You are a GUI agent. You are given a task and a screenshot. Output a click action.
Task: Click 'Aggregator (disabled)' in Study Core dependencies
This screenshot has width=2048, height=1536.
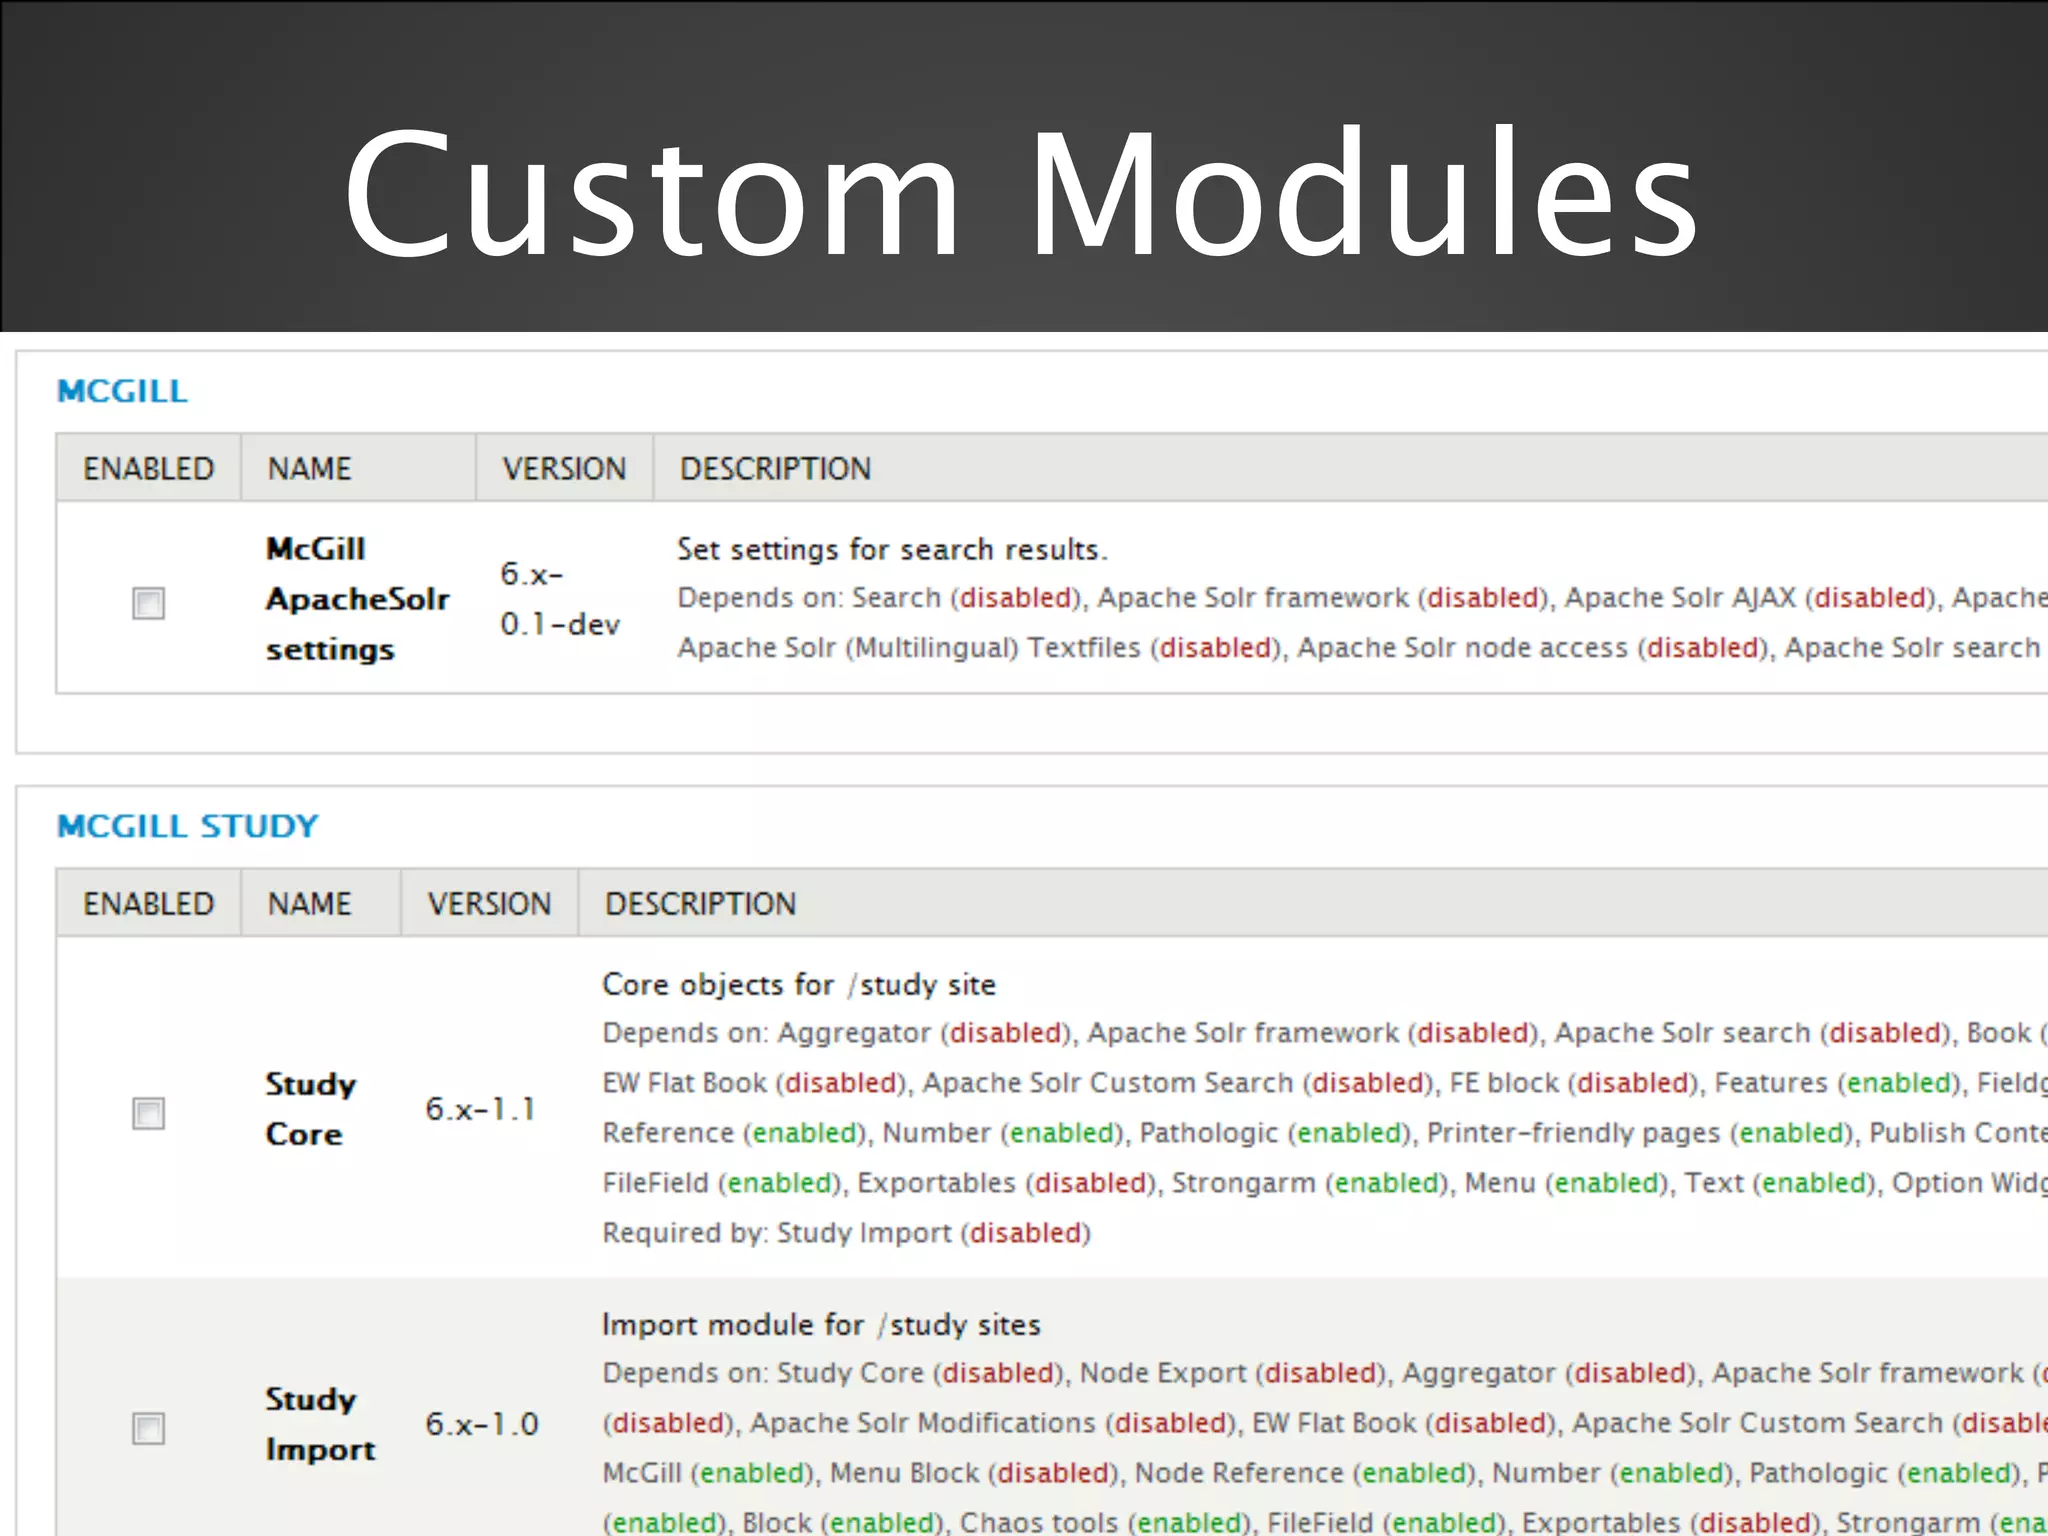point(924,1033)
